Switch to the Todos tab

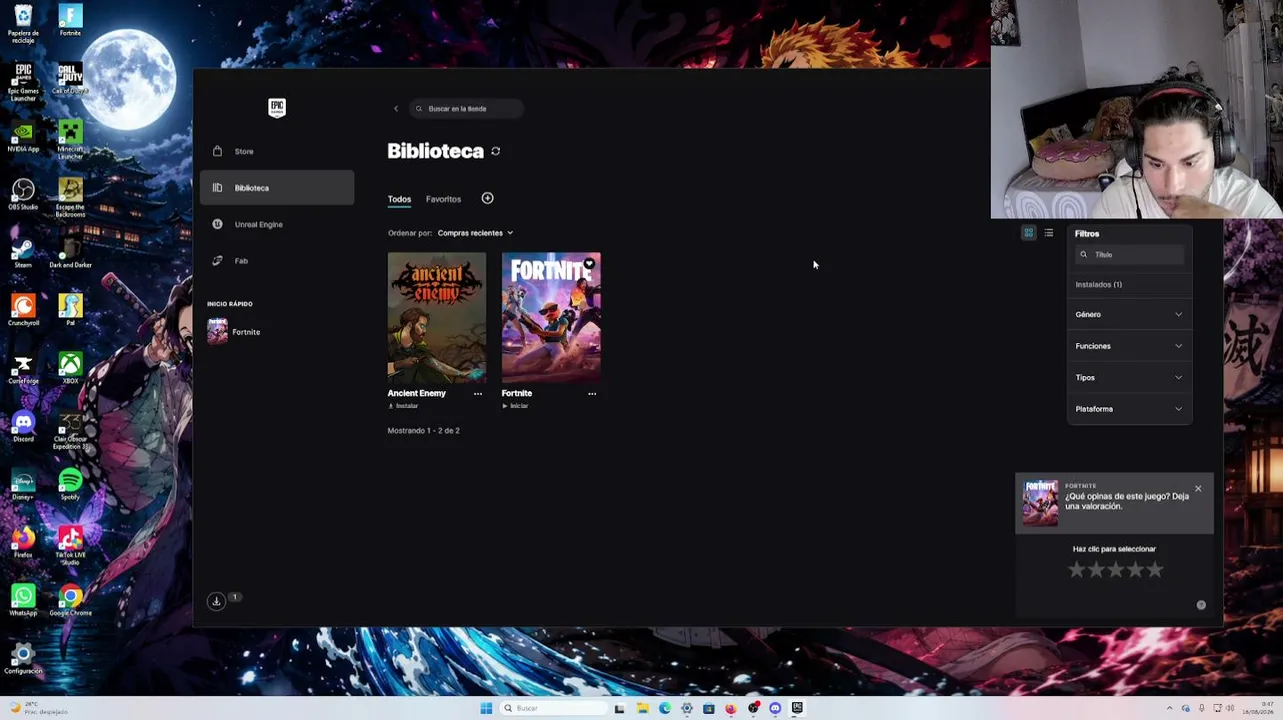[399, 199]
